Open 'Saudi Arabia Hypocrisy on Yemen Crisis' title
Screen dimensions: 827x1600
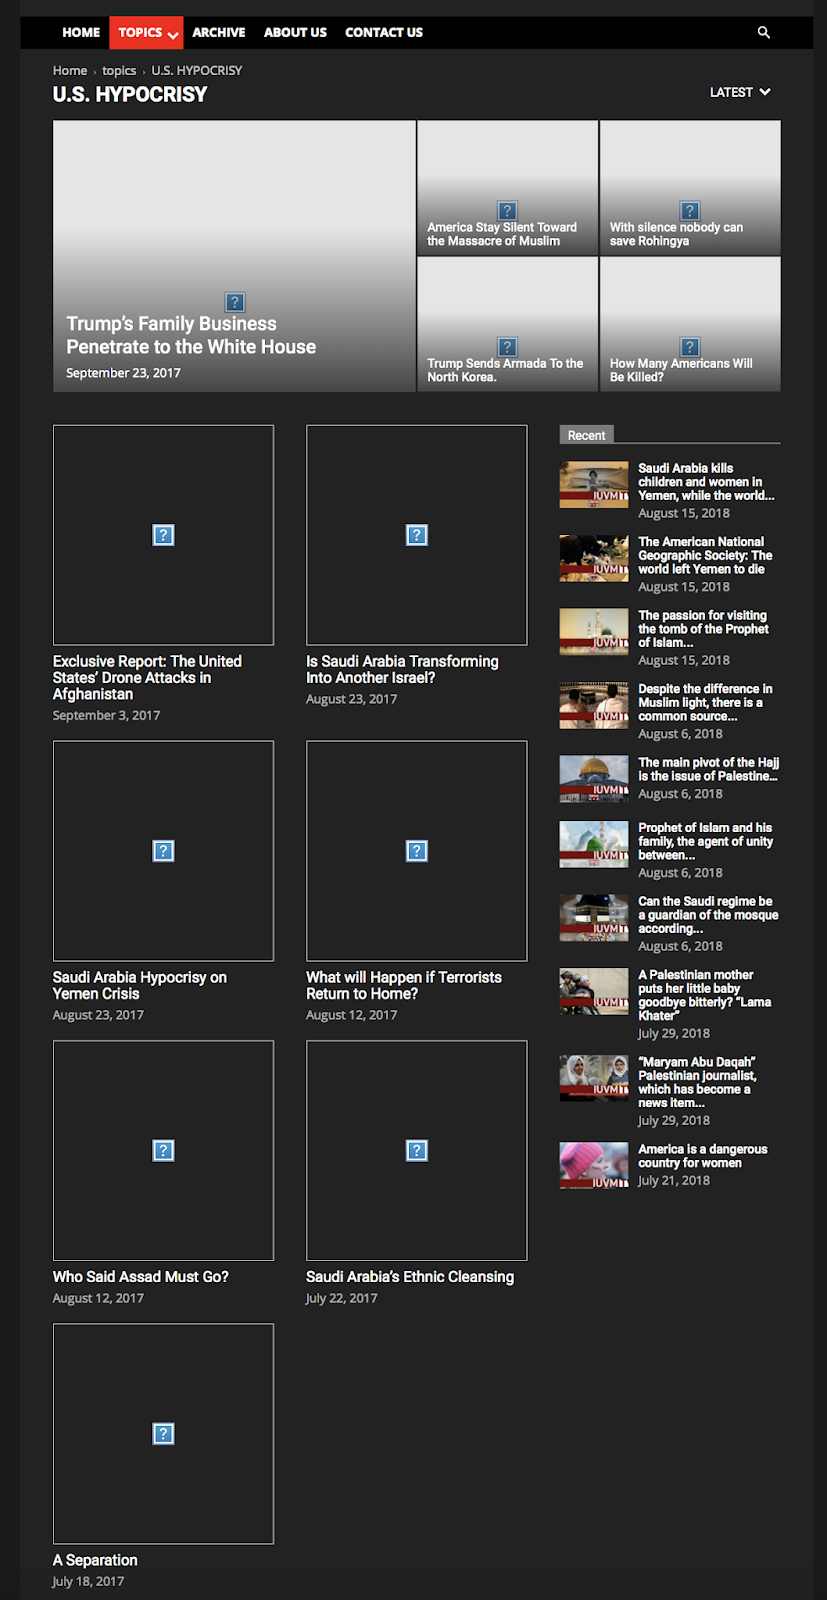point(140,985)
